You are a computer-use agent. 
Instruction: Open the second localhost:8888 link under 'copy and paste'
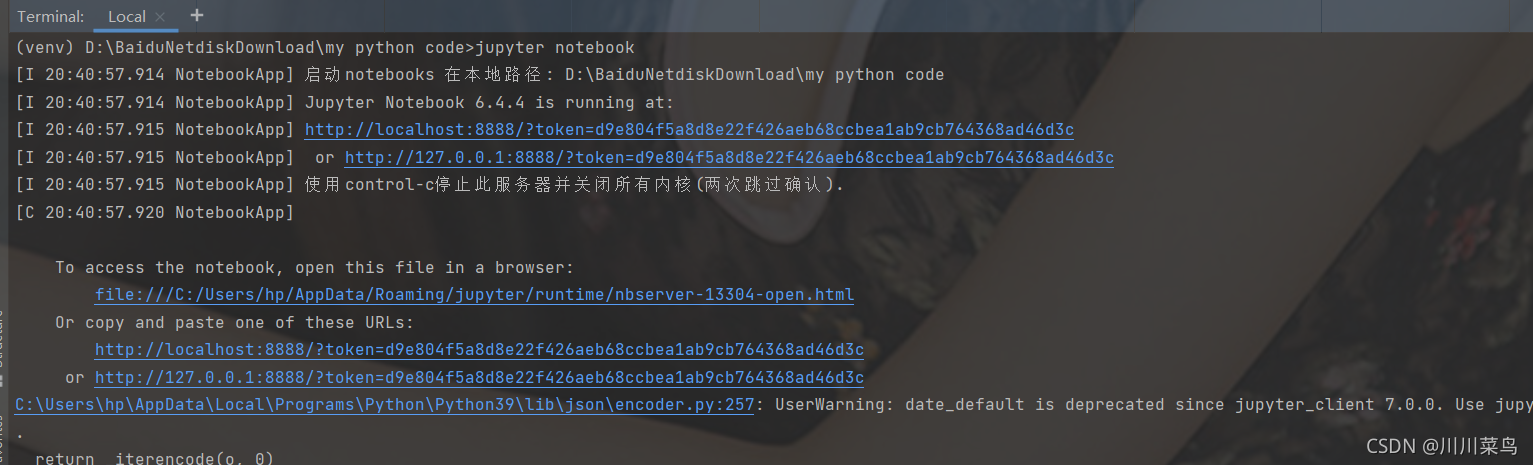tap(479, 350)
